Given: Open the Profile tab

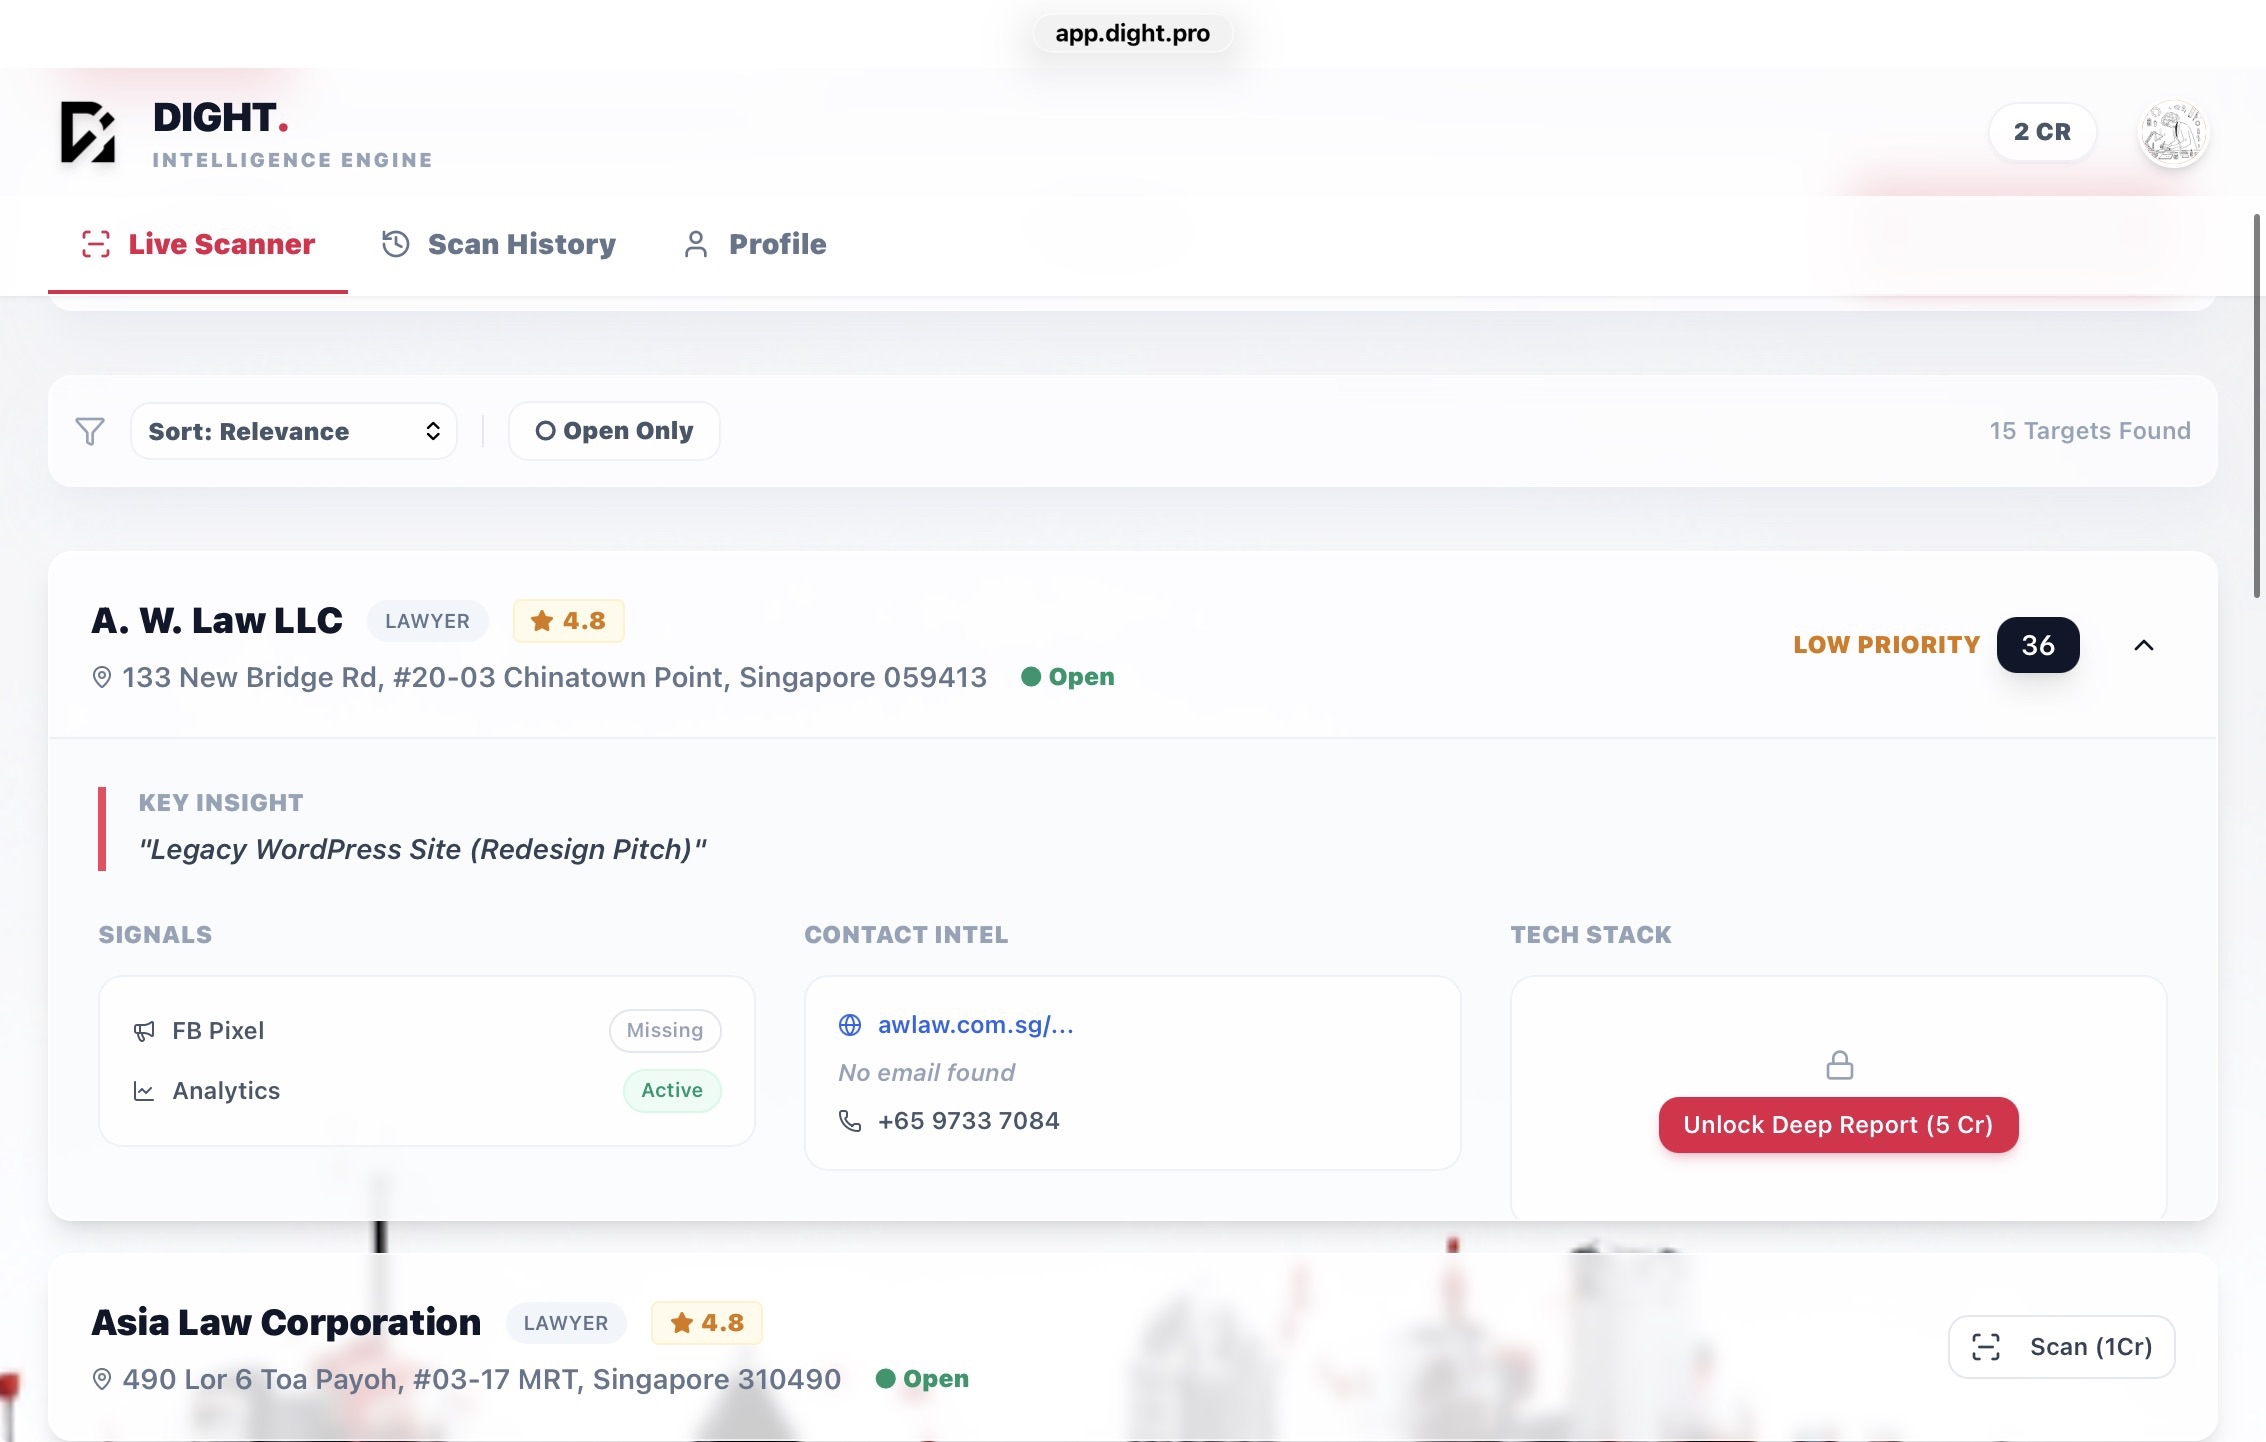Looking at the screenshot, I should point(755,244).
